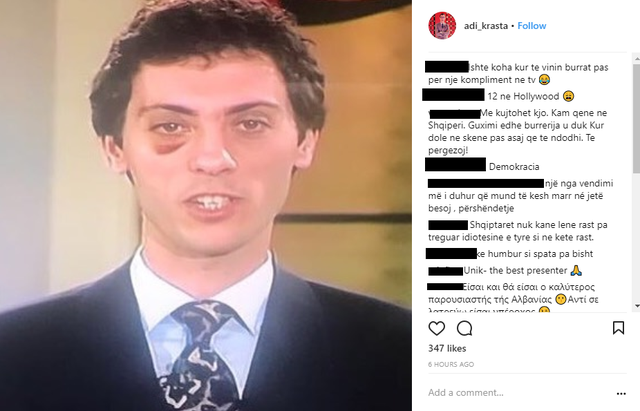
Task: Click the scroll up arrow in comments
Action: click(636, 60)
